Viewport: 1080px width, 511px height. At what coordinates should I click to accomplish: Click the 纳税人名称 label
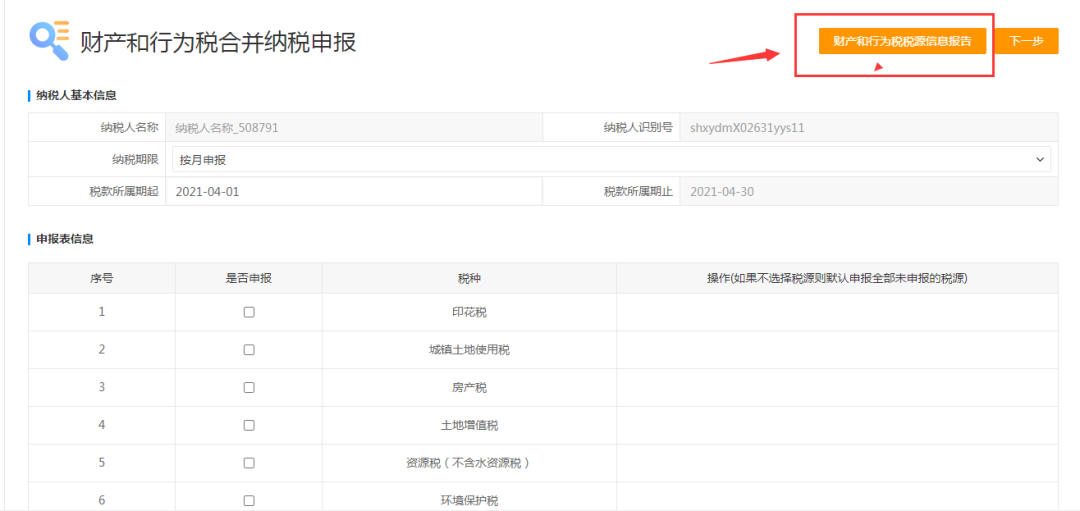click(130, 127)
